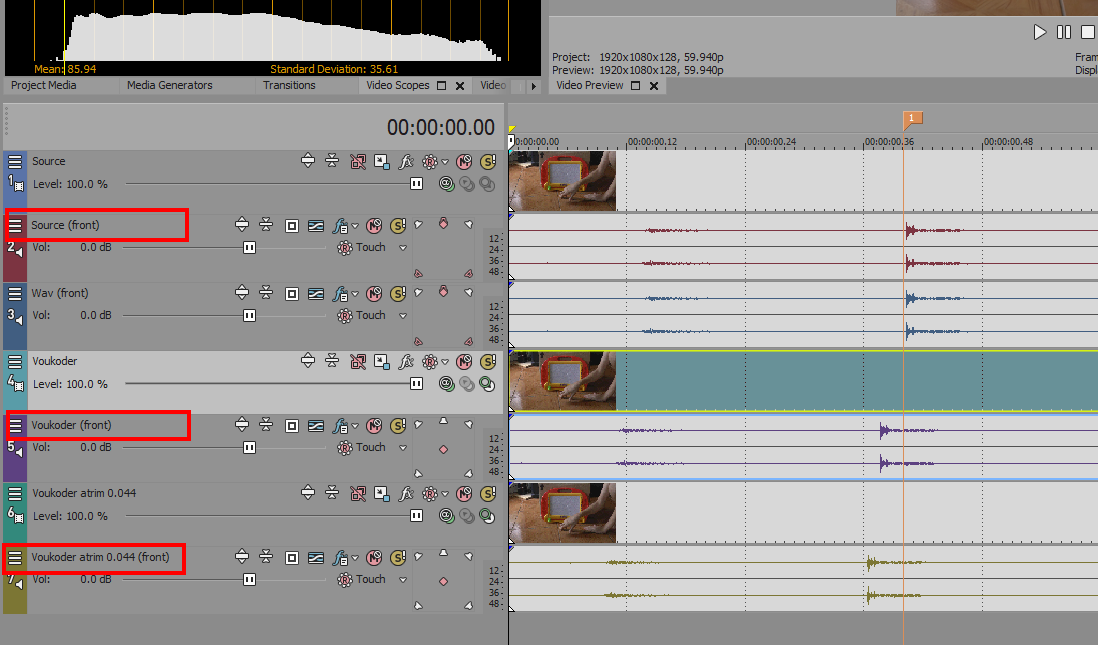Solo the Voukoder video track
Screen dimensions: 1098x645
click(487, 361)
